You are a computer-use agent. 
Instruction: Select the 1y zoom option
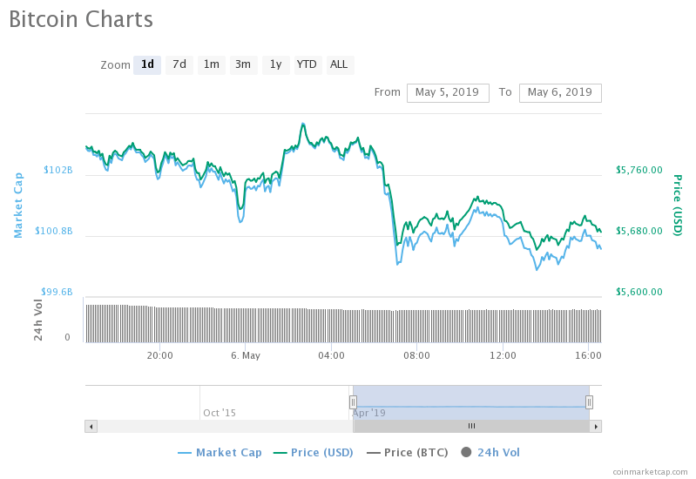[276, 65]
